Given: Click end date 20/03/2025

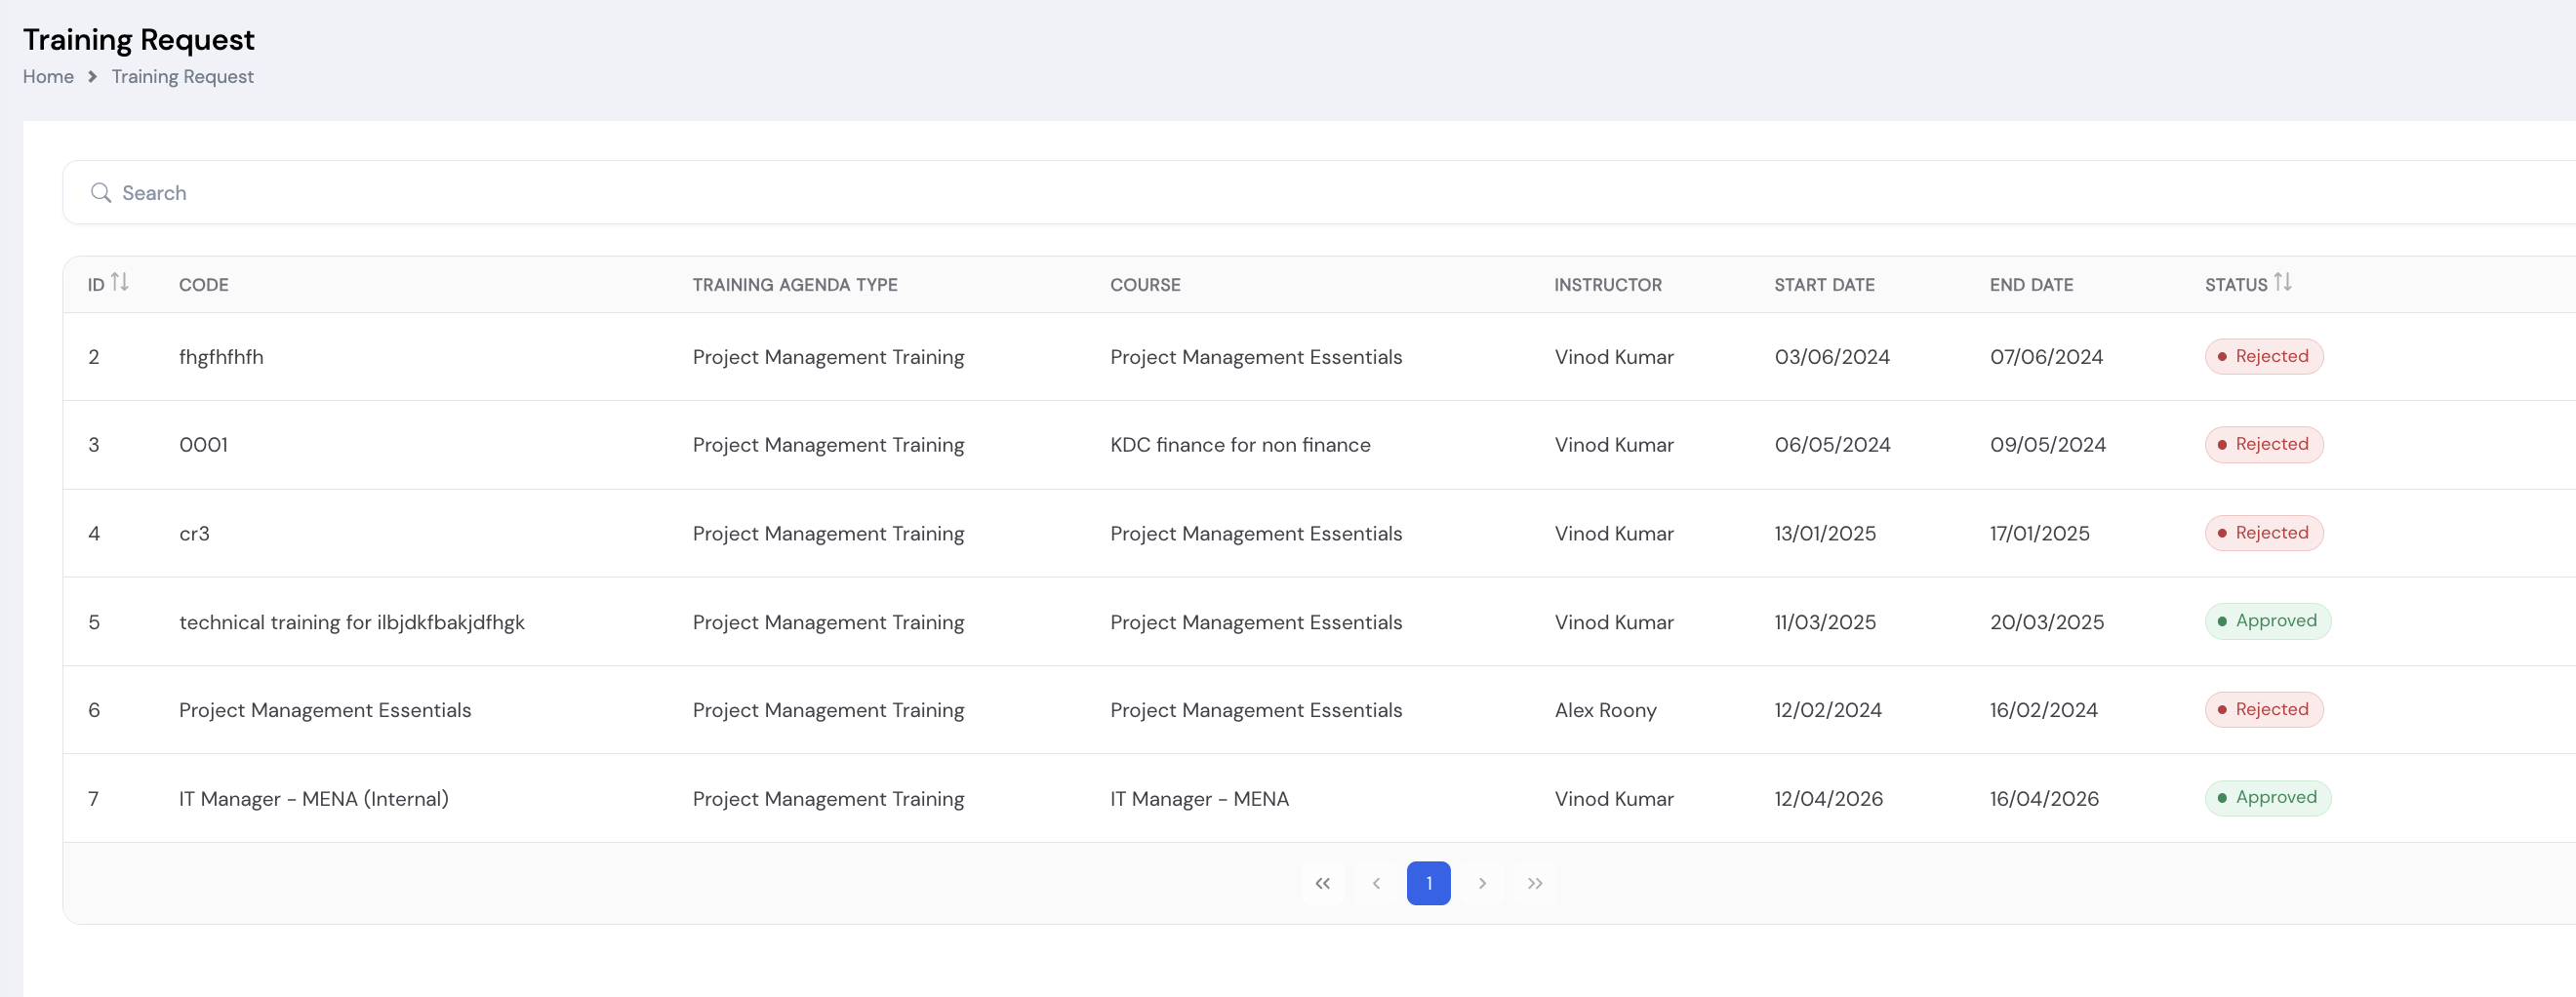Looking at the screenshot, I should point(2047,623).
